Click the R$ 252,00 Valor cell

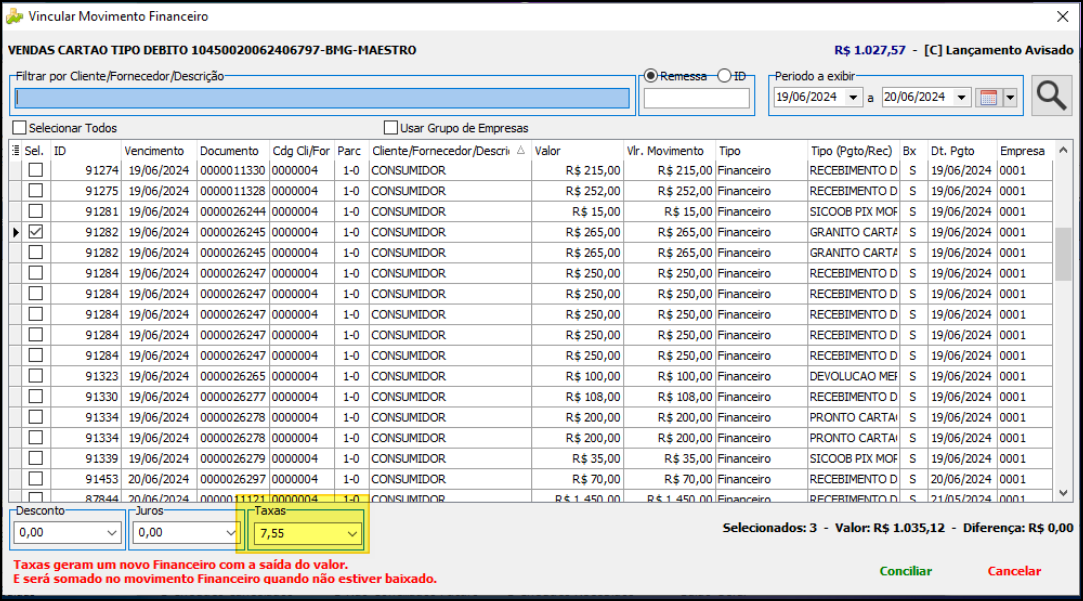pos(577,191)
